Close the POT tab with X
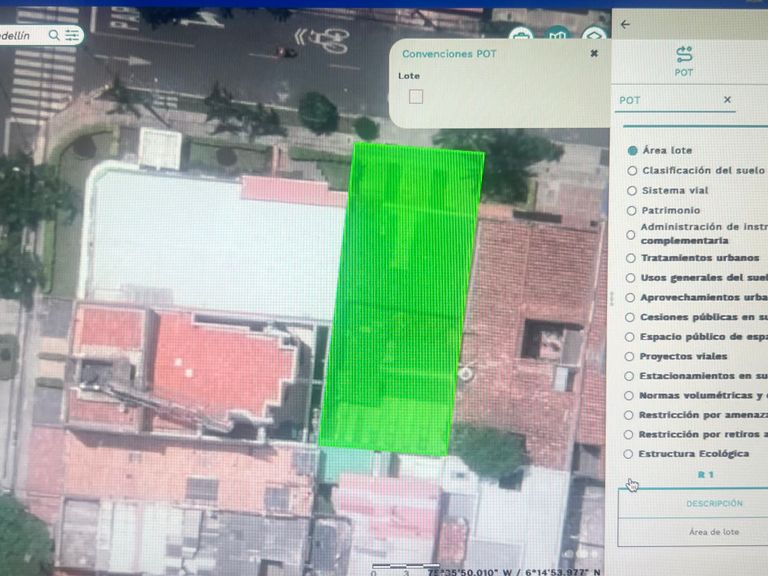Image resolution: width=768 pixels, height=576 pixels. [x=727, y=100]
